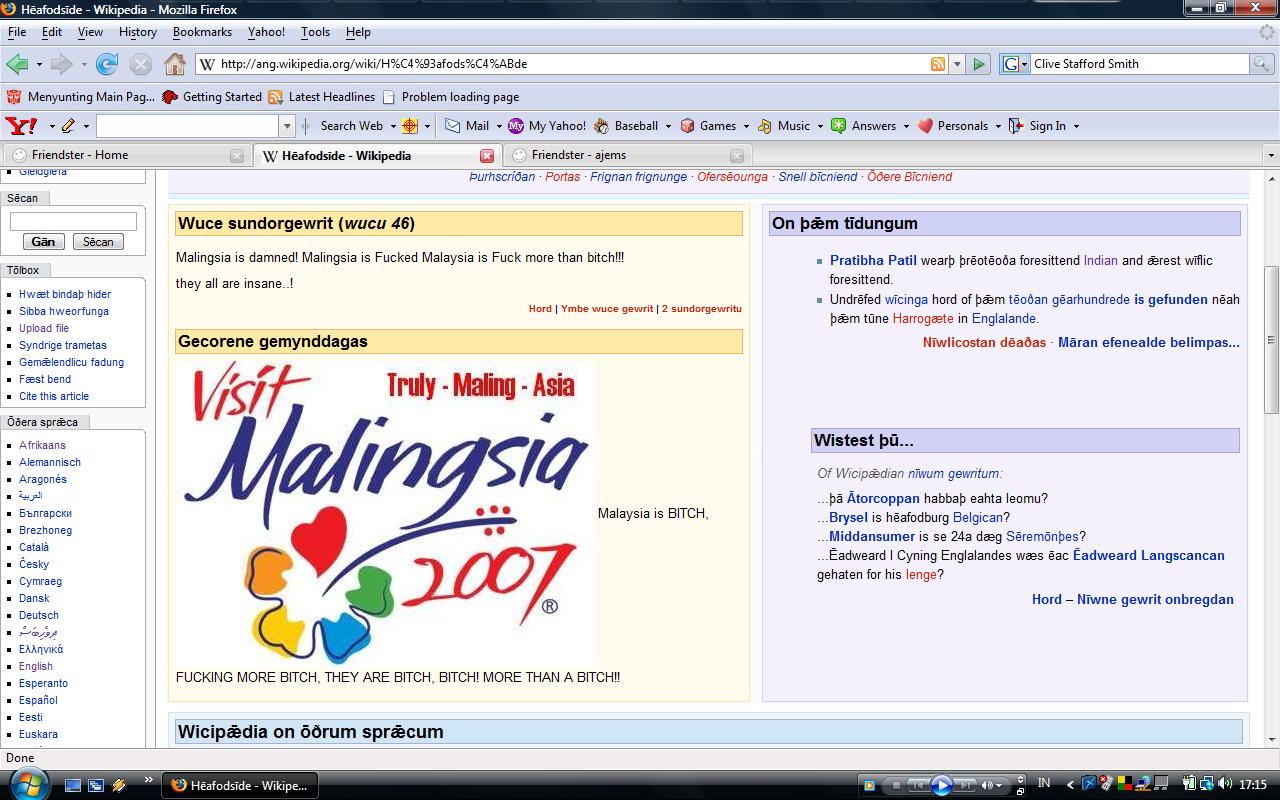Click the Personals heart button
This screenshot has height=800, width=1280.
953,126
